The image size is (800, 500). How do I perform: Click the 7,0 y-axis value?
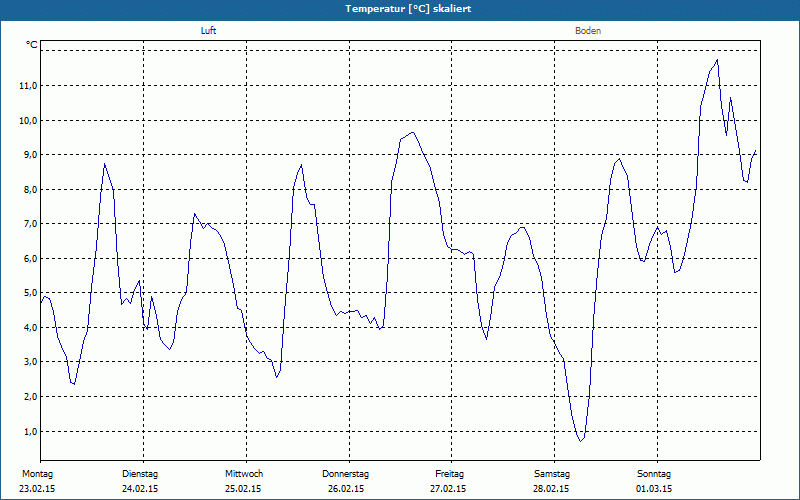pos(29,224)
